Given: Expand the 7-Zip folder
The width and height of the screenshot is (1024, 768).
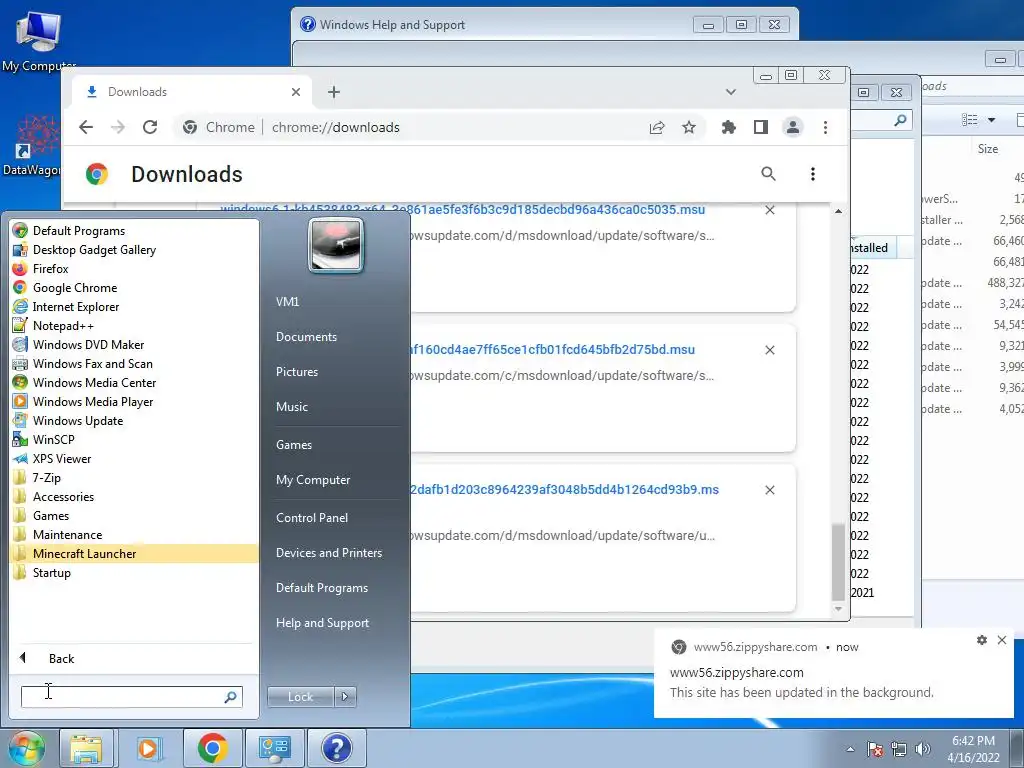Looking at the screenshot, I should (x=134, y=477).
